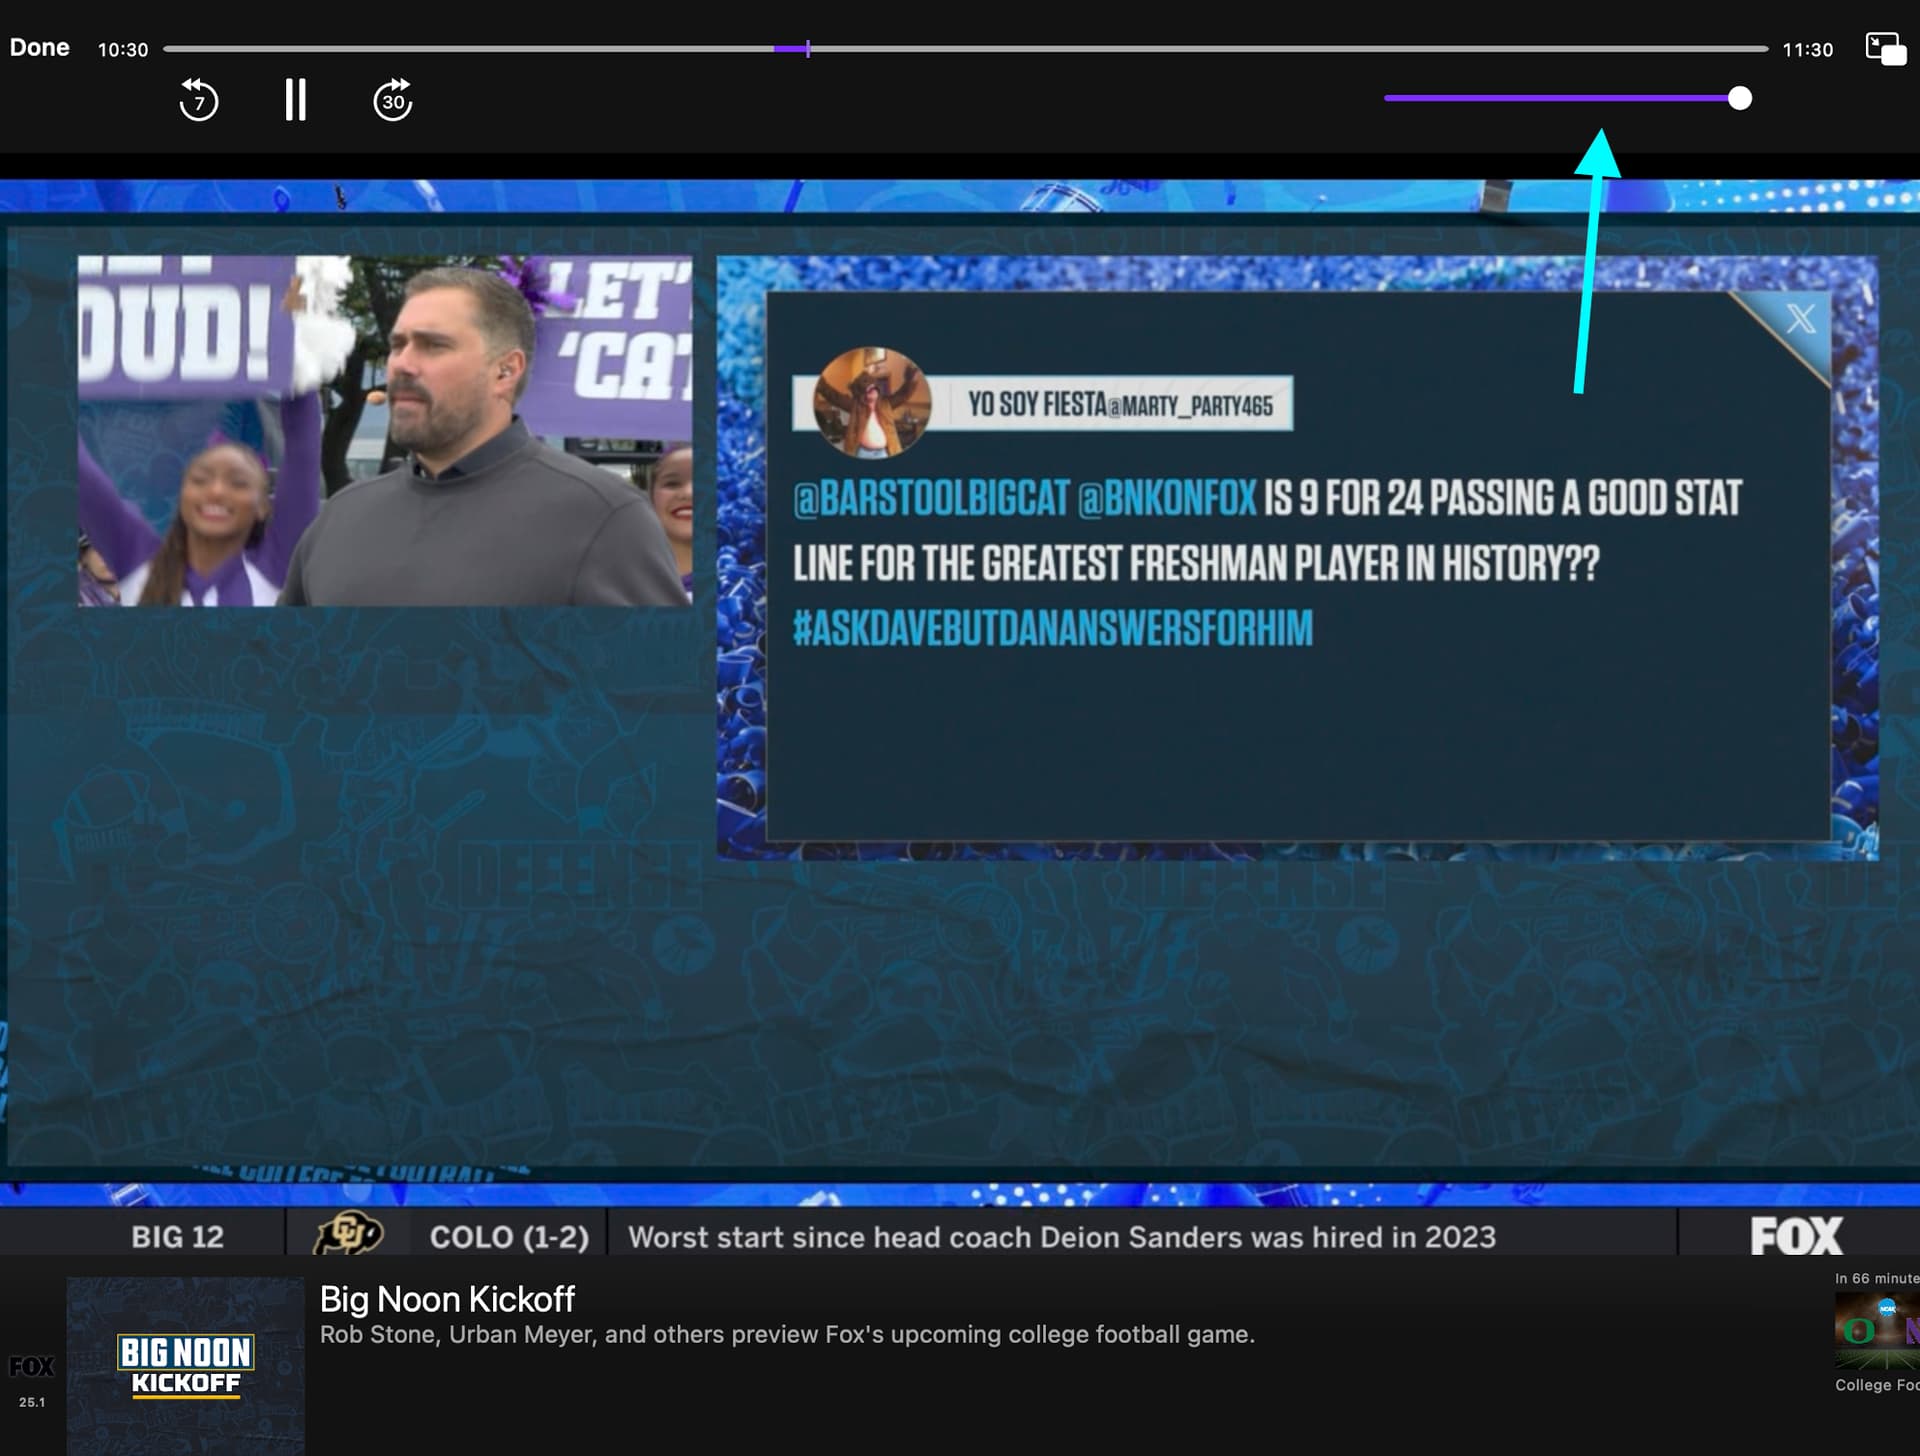Screen dimensions: 1920x1456
Task: Click the FOX logo in the ticker bar
Action: coord(1796,1236)
